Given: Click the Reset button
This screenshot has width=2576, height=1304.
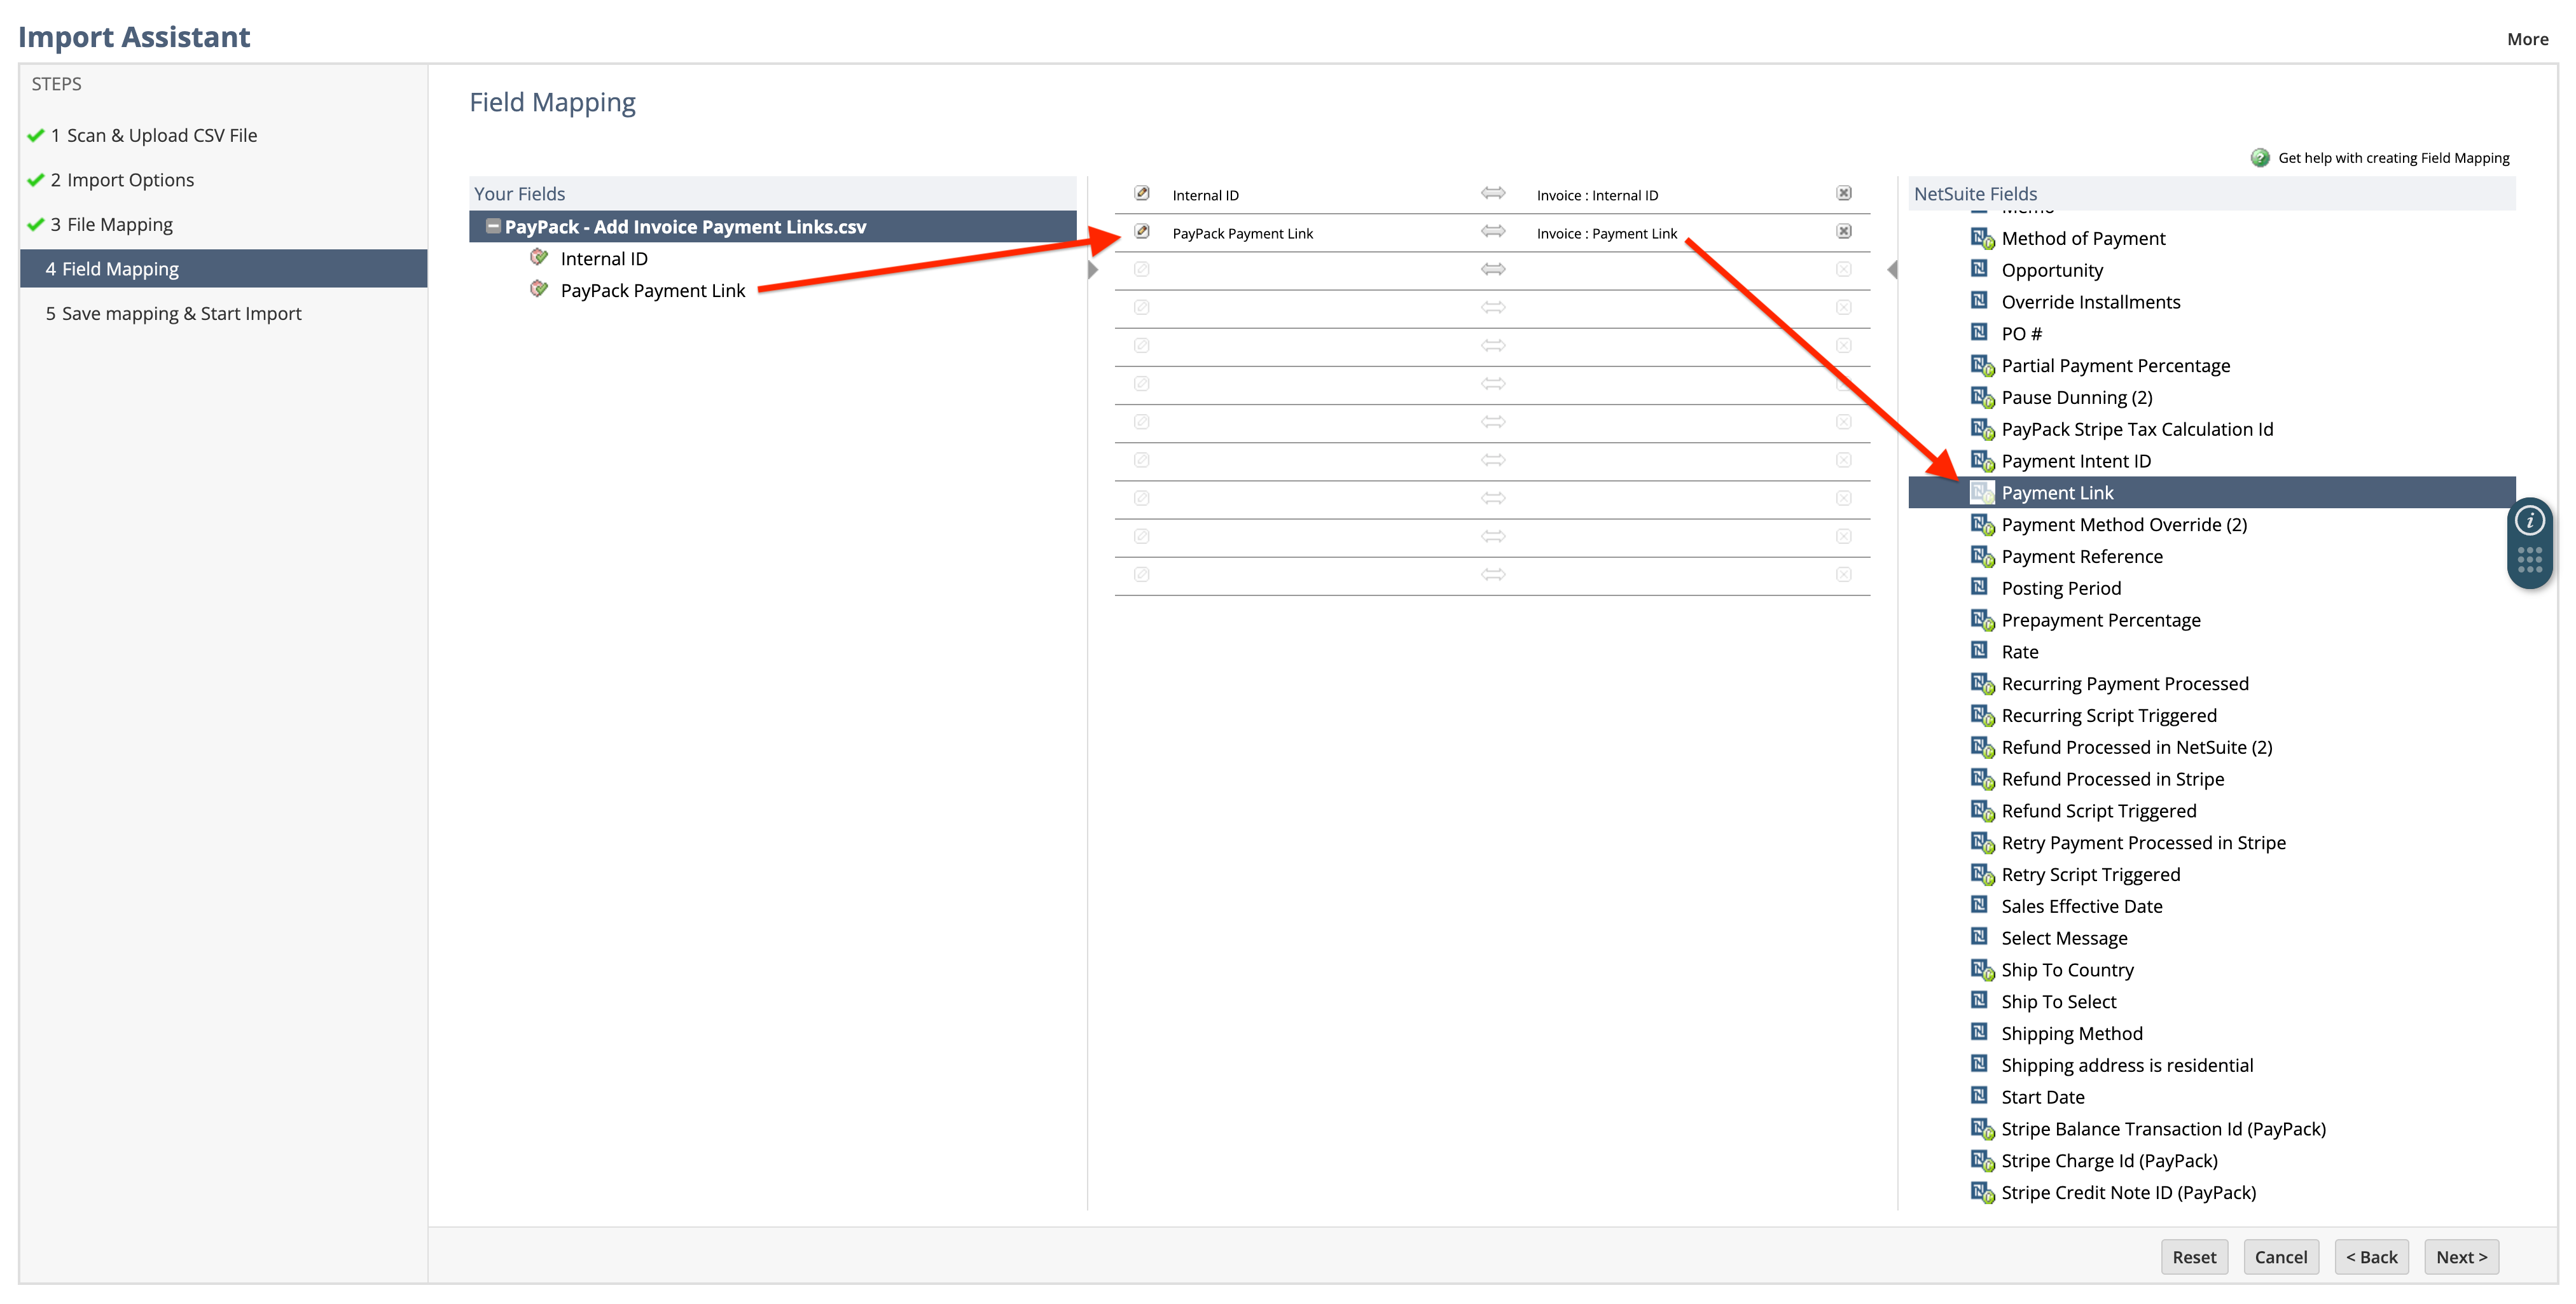Looking at the screenshot, I should pos(2194,1257).
